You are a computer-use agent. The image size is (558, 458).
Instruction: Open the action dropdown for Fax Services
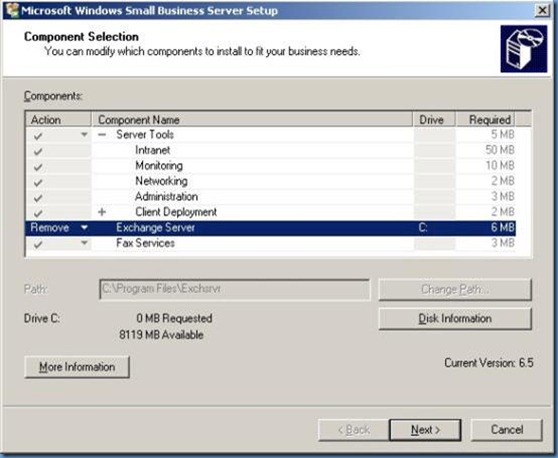coord(84,243)
